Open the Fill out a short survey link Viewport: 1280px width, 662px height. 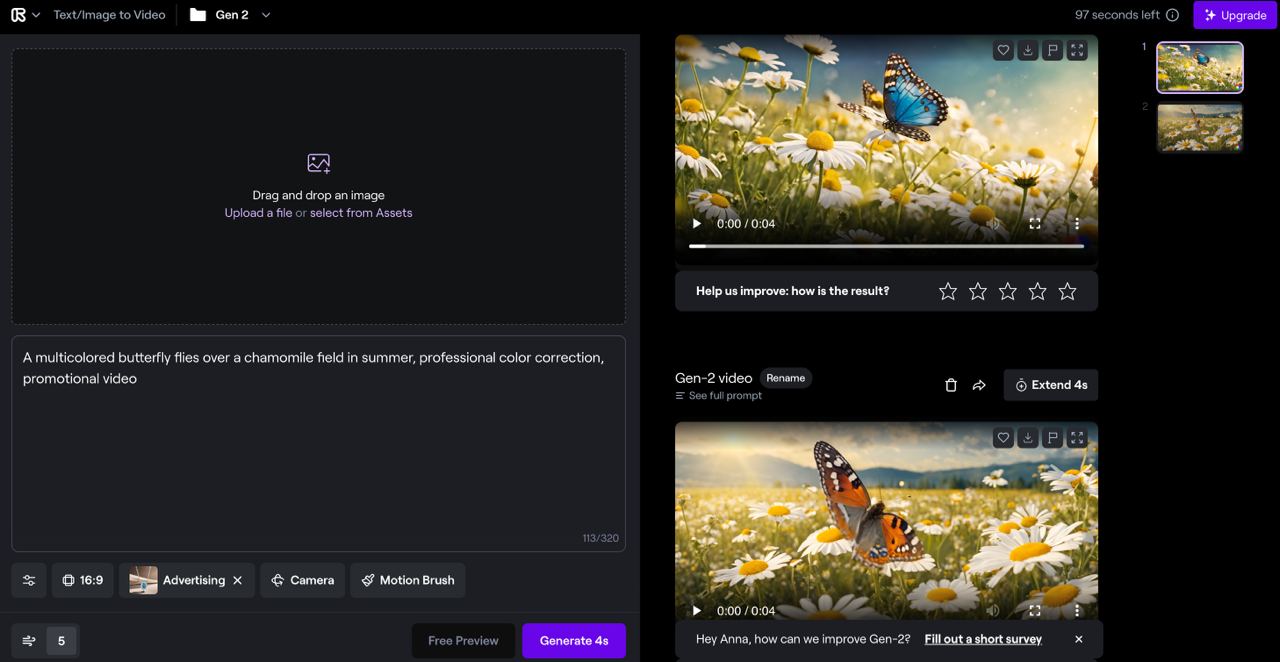pos(982,639)
